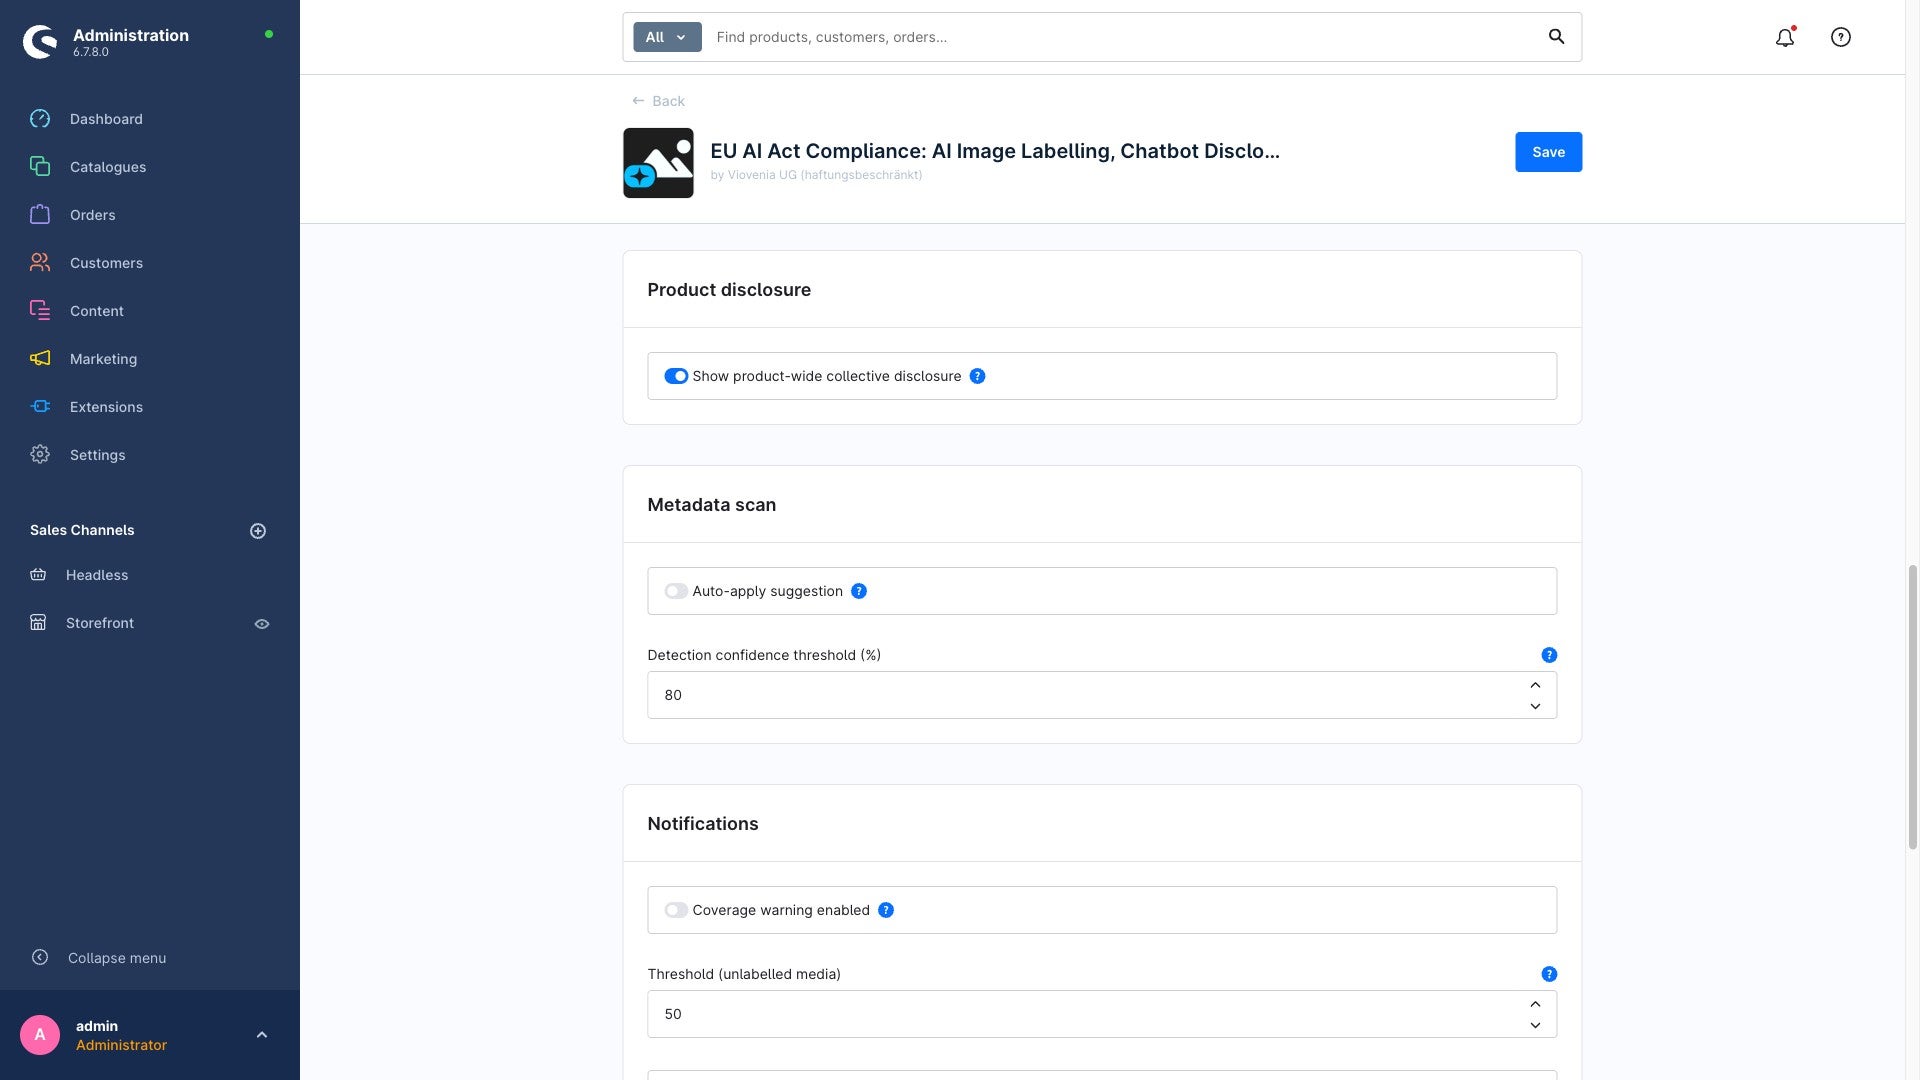Show help for Threshold unlabelled media
Image resolution: width=1920 pixels, height=1080 pixels.
coord(1549,975)
